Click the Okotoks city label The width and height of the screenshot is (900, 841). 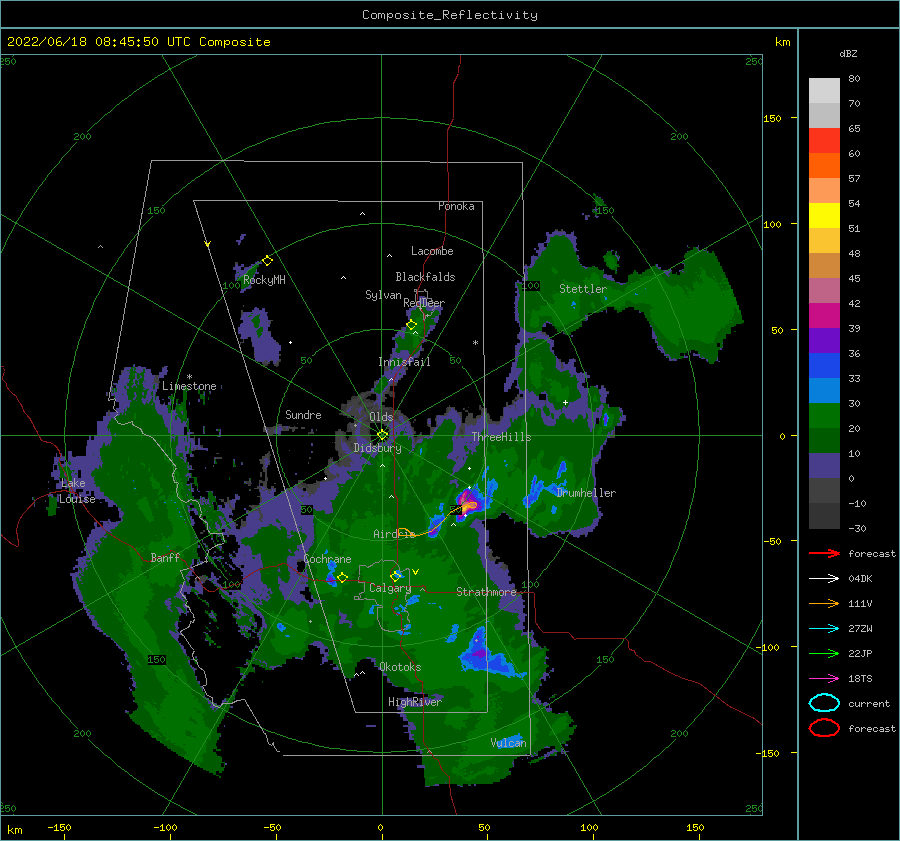point(400,667)
